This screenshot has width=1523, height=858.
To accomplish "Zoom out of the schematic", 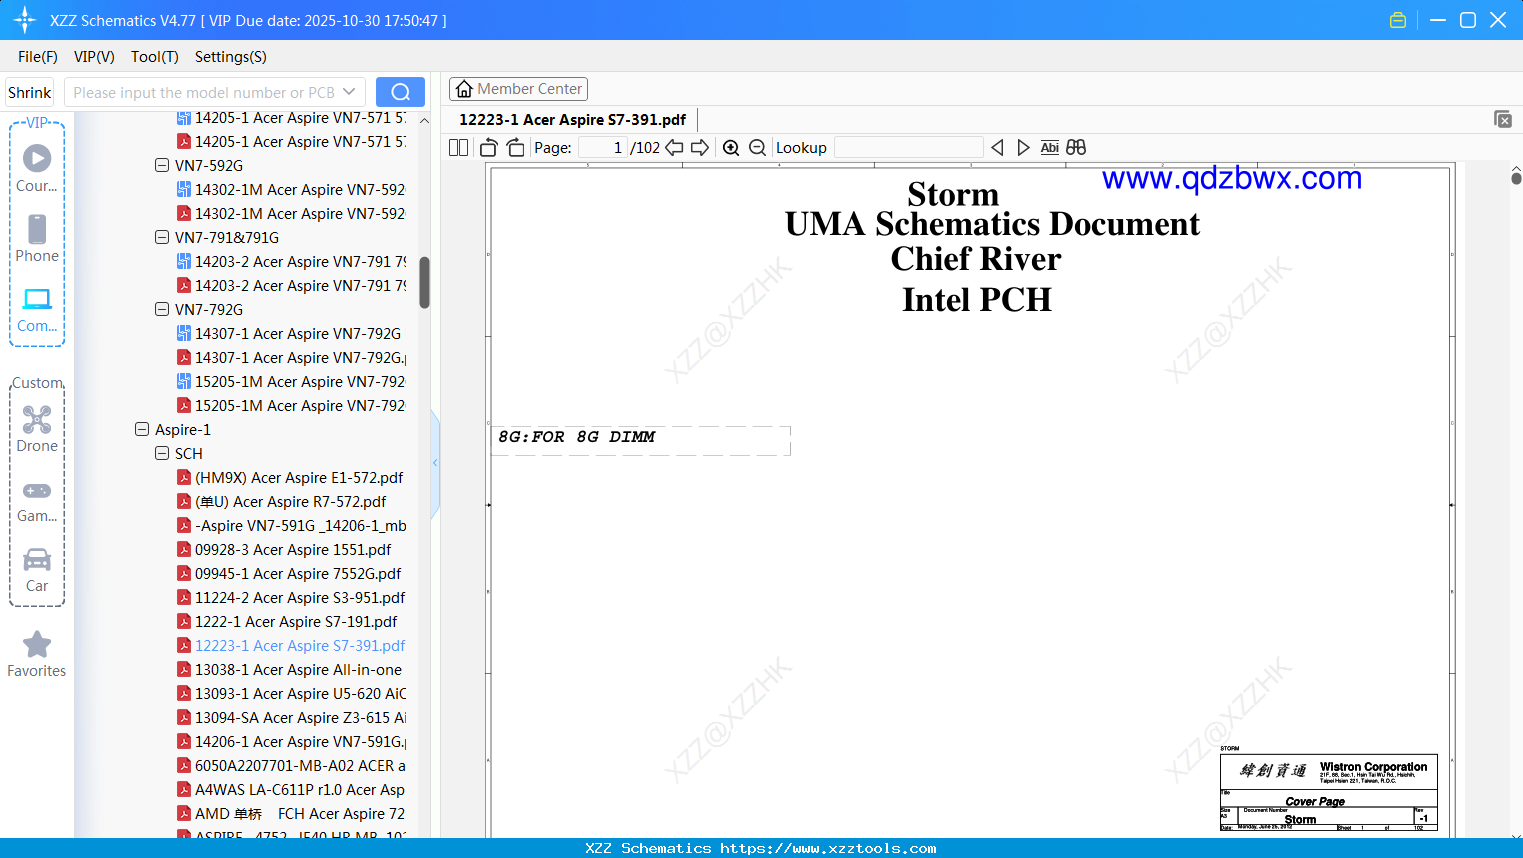I will tap(758, 148).
